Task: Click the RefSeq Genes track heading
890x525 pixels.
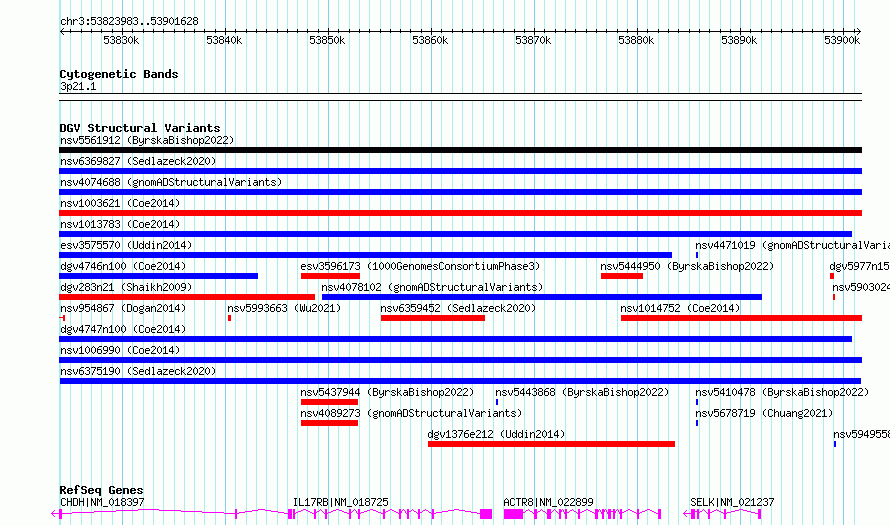Action: click(x=101, y=490)
